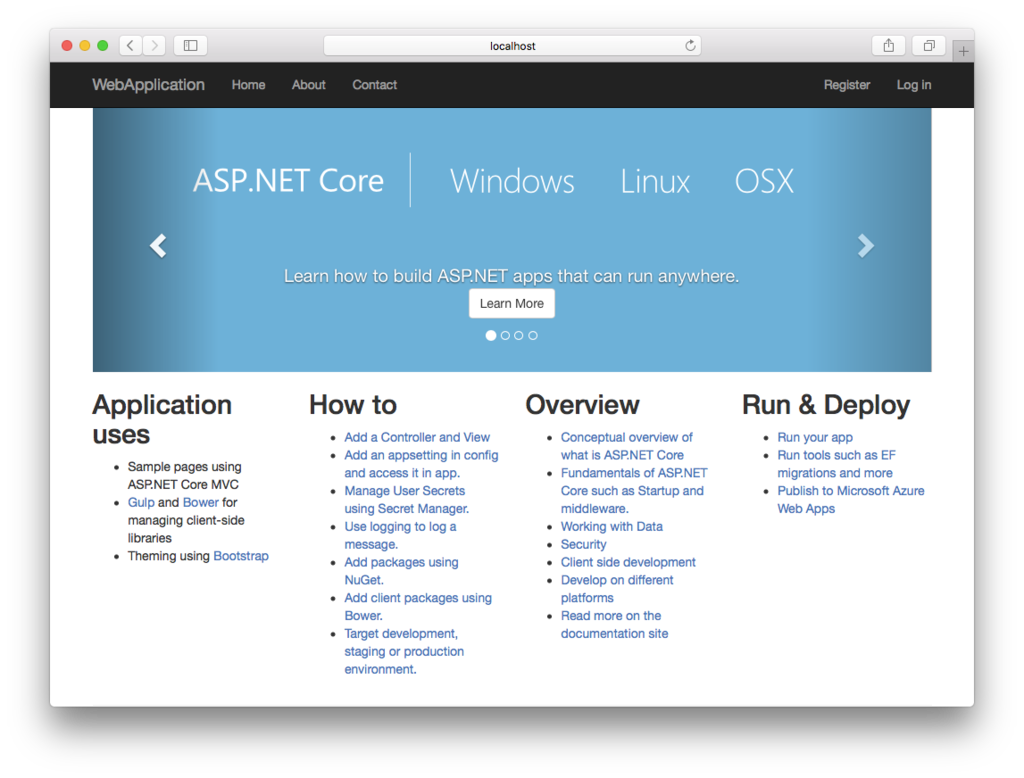Open the Register nav item

pyautogui.click(x=846, y=85)
